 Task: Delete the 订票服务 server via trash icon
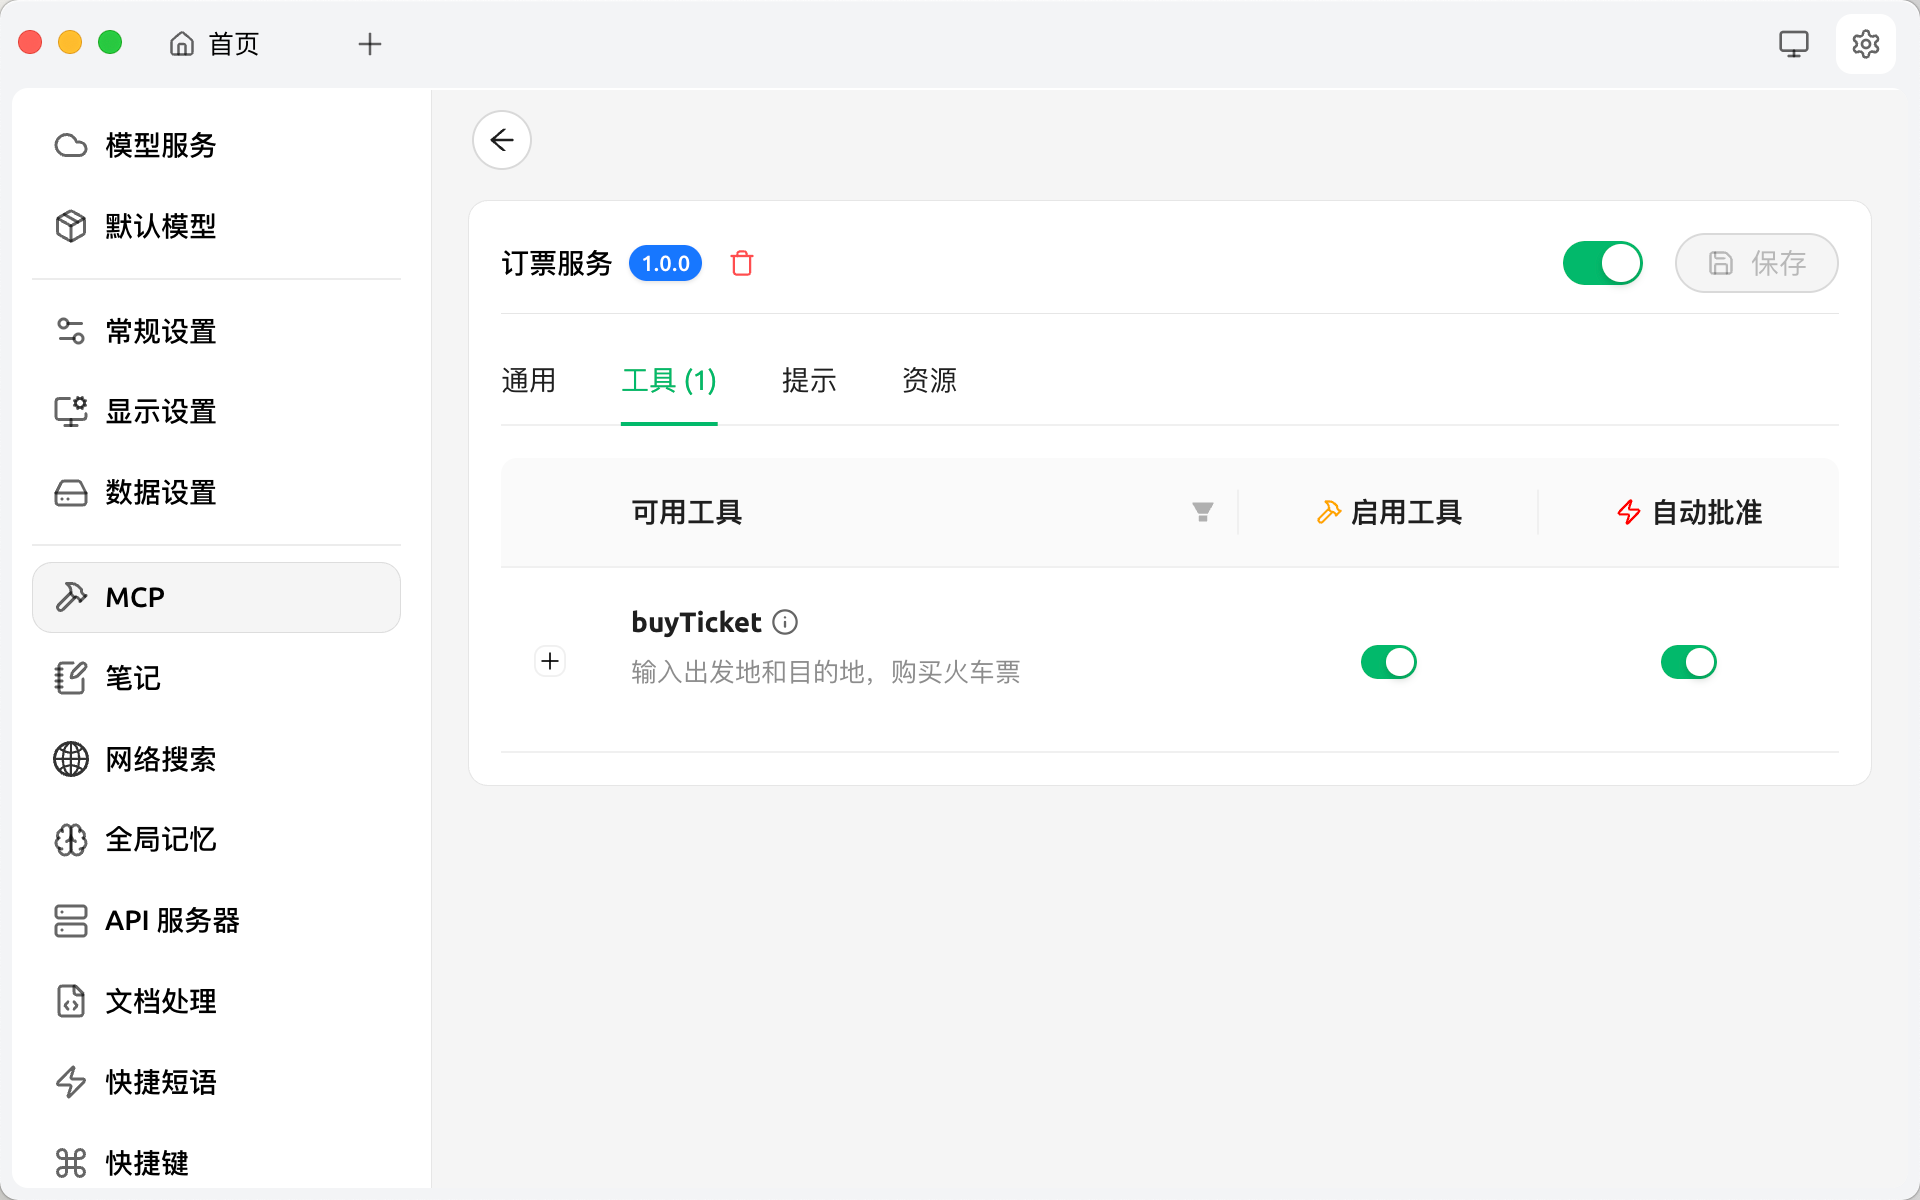(741, 264)
